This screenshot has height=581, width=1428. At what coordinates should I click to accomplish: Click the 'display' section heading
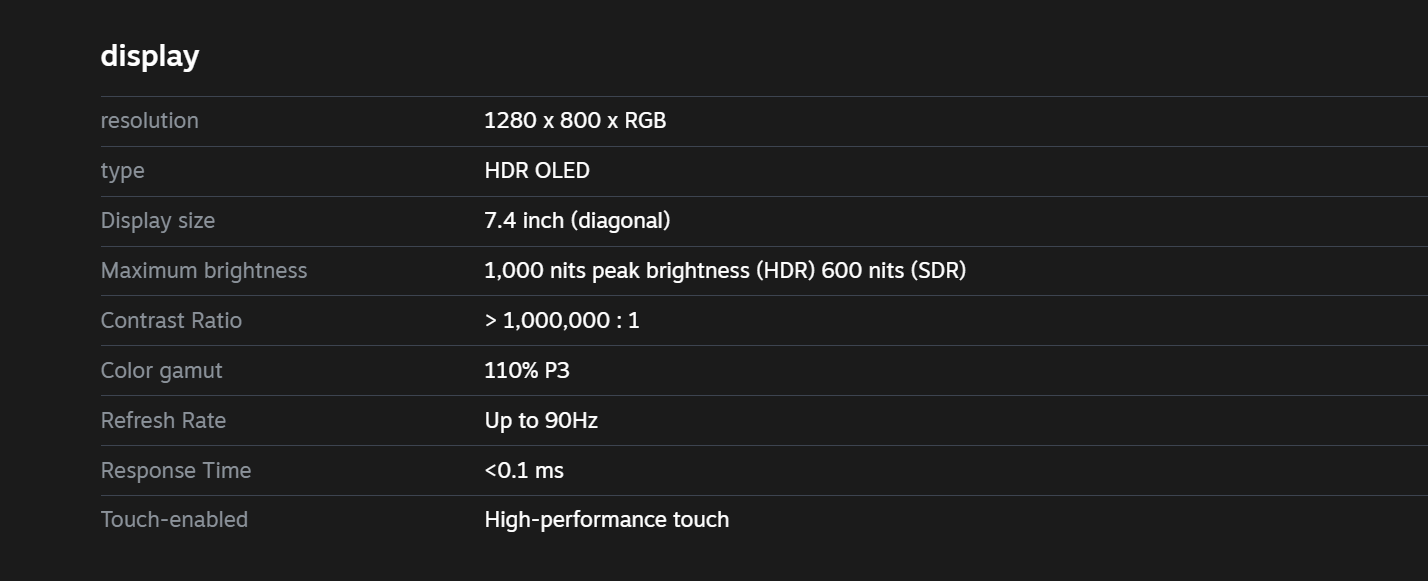tap(150, 56)
